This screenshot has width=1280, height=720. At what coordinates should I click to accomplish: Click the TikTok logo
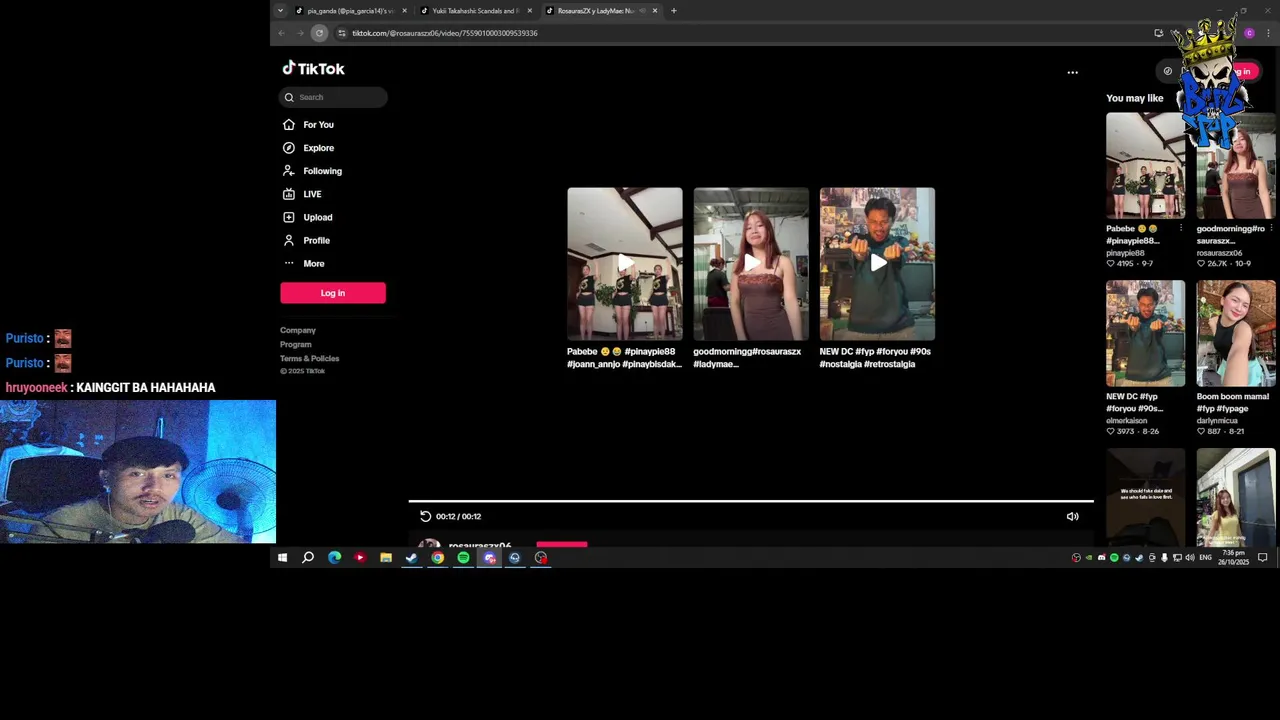point(313,68)
